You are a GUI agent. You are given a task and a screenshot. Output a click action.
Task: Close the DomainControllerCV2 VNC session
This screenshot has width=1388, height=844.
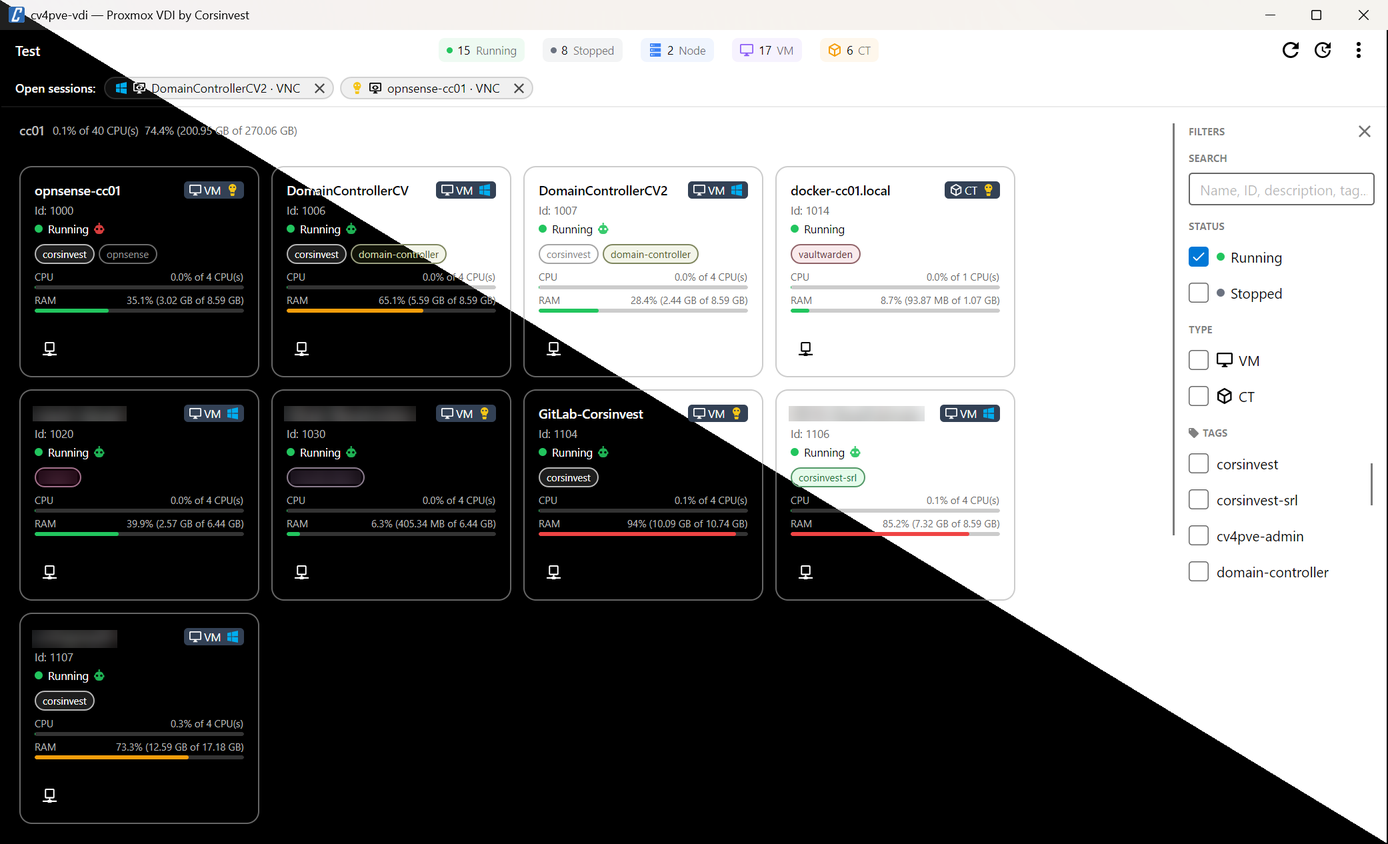coord(319,88)
